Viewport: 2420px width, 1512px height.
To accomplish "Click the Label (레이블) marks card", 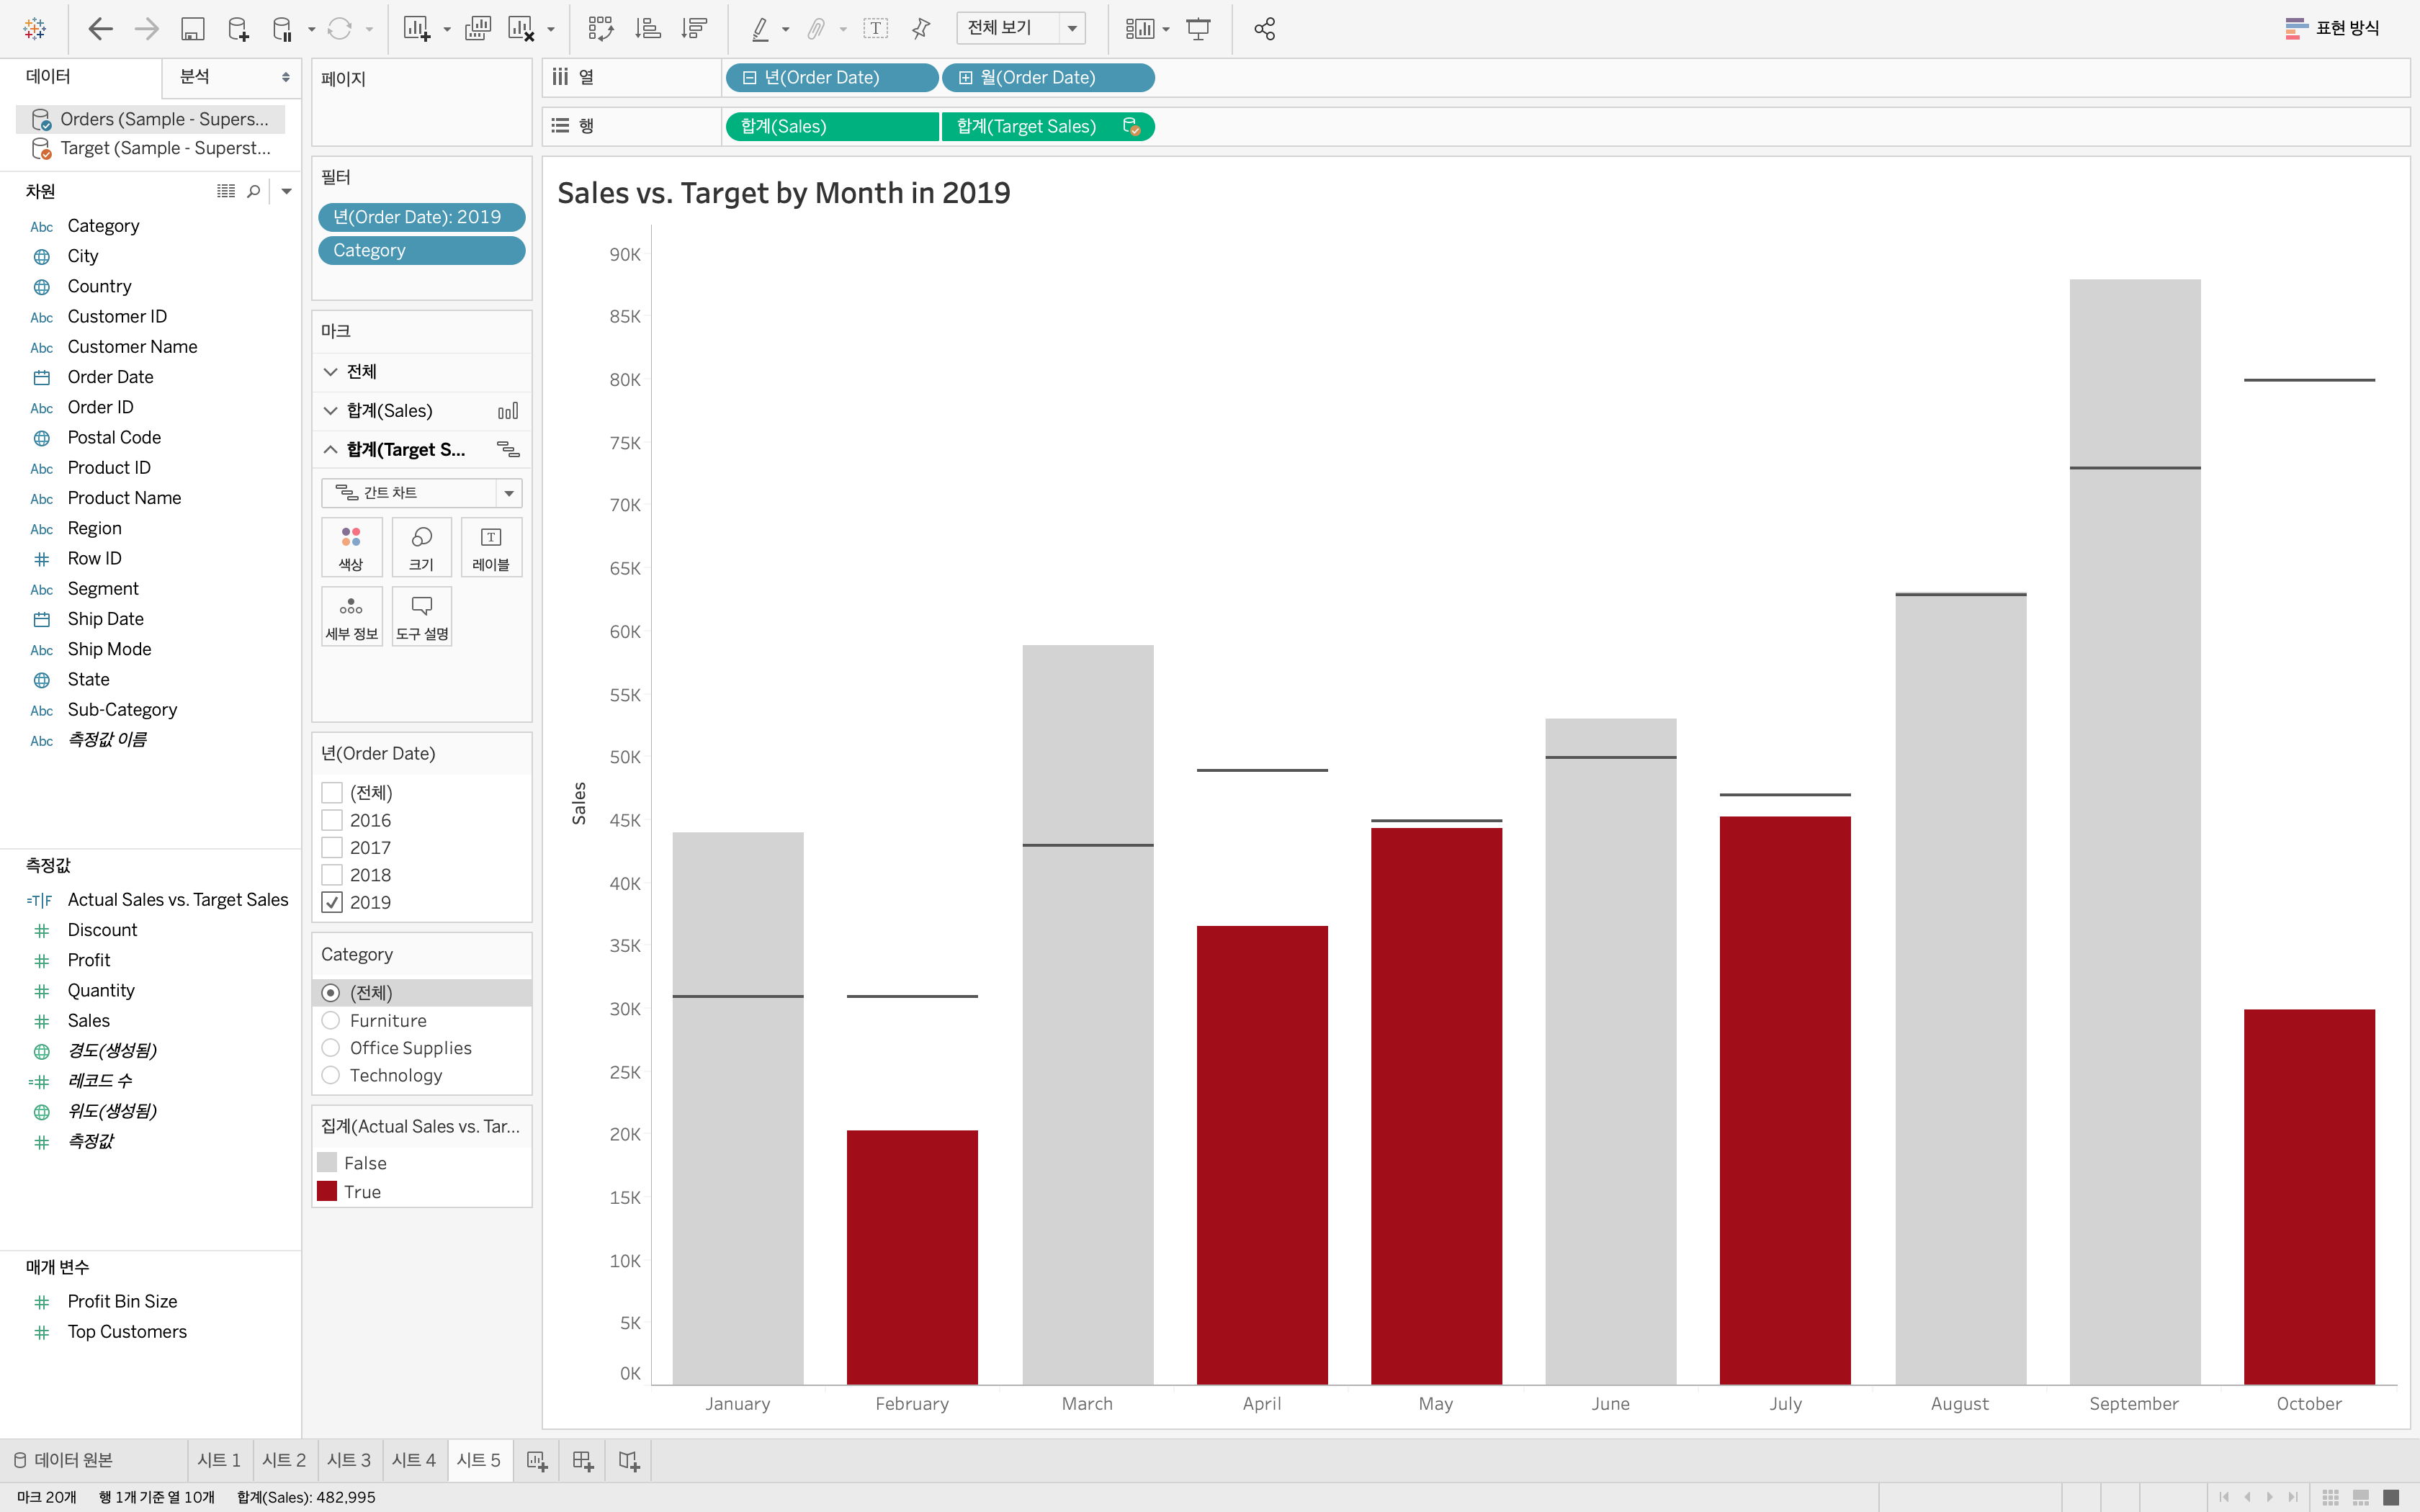I will (x=491, y=547).
